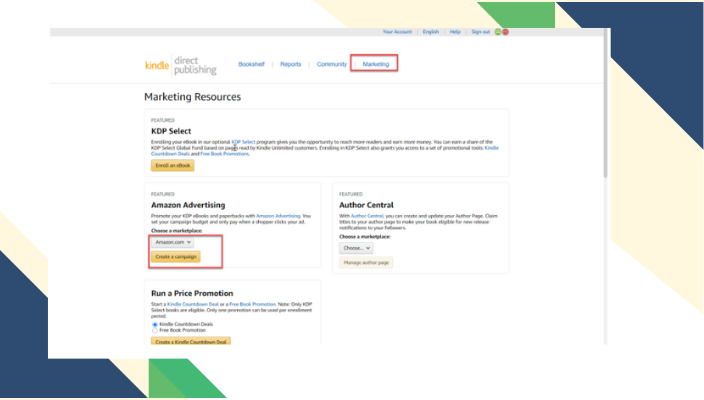Click the KDP Select heading
The image size is (704, 400).
(171, 131)
